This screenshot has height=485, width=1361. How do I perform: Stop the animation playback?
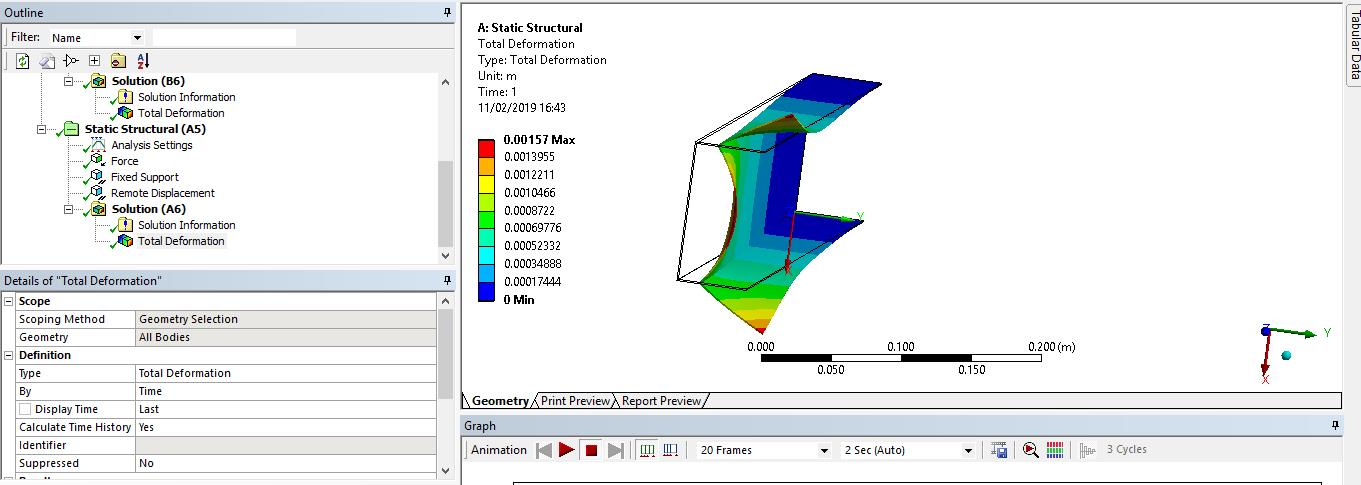[591, 450]
